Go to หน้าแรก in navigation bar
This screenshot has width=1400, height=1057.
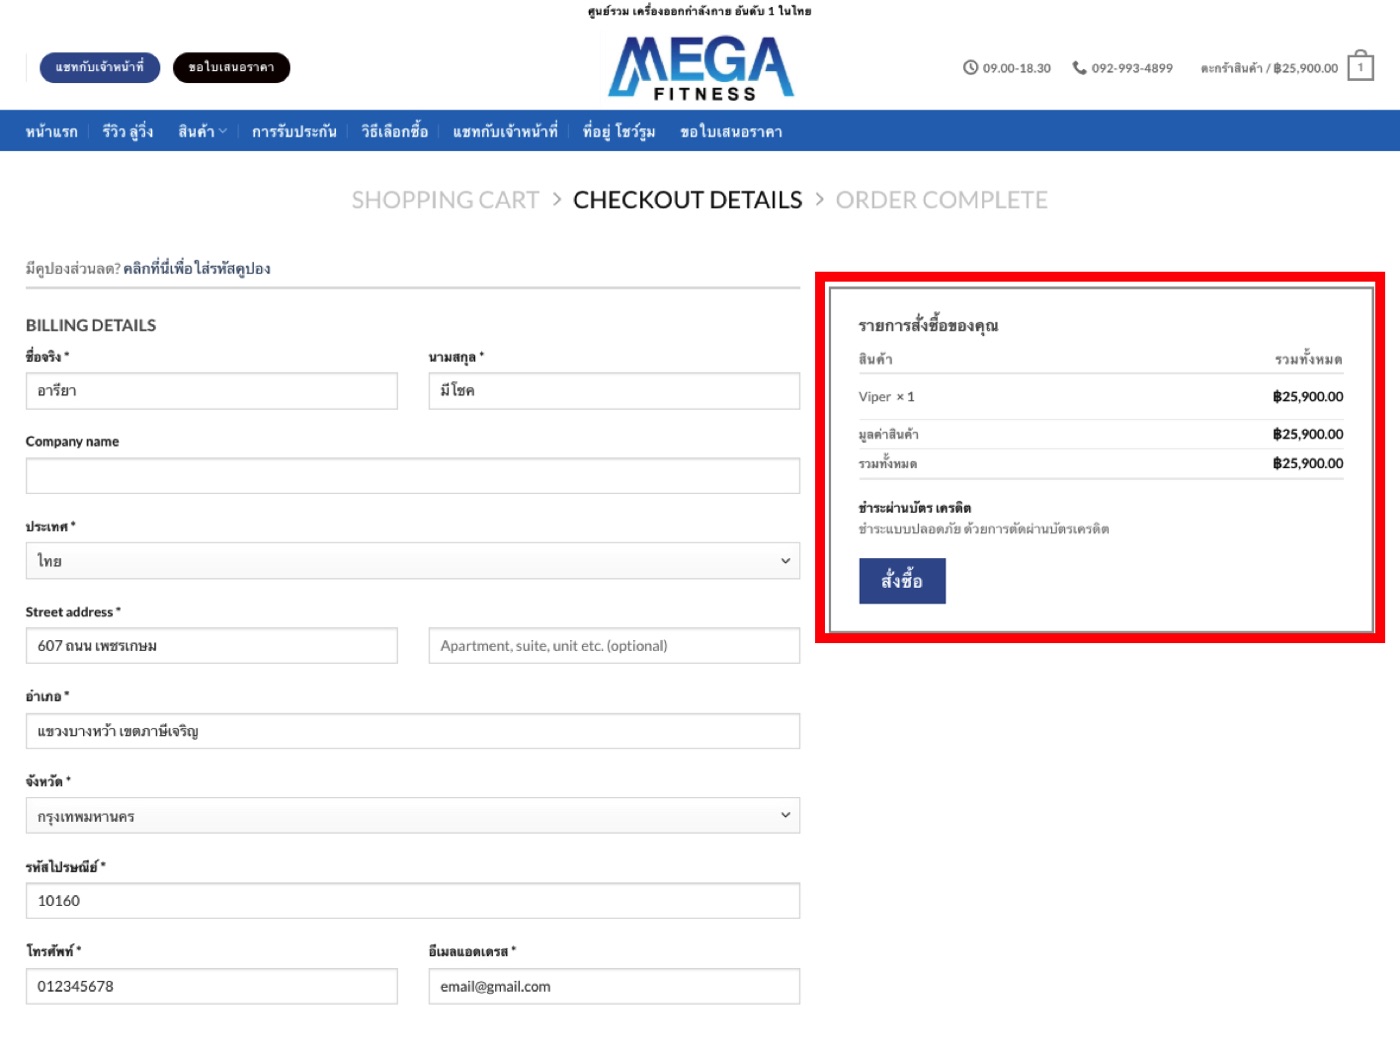[52, 132]
